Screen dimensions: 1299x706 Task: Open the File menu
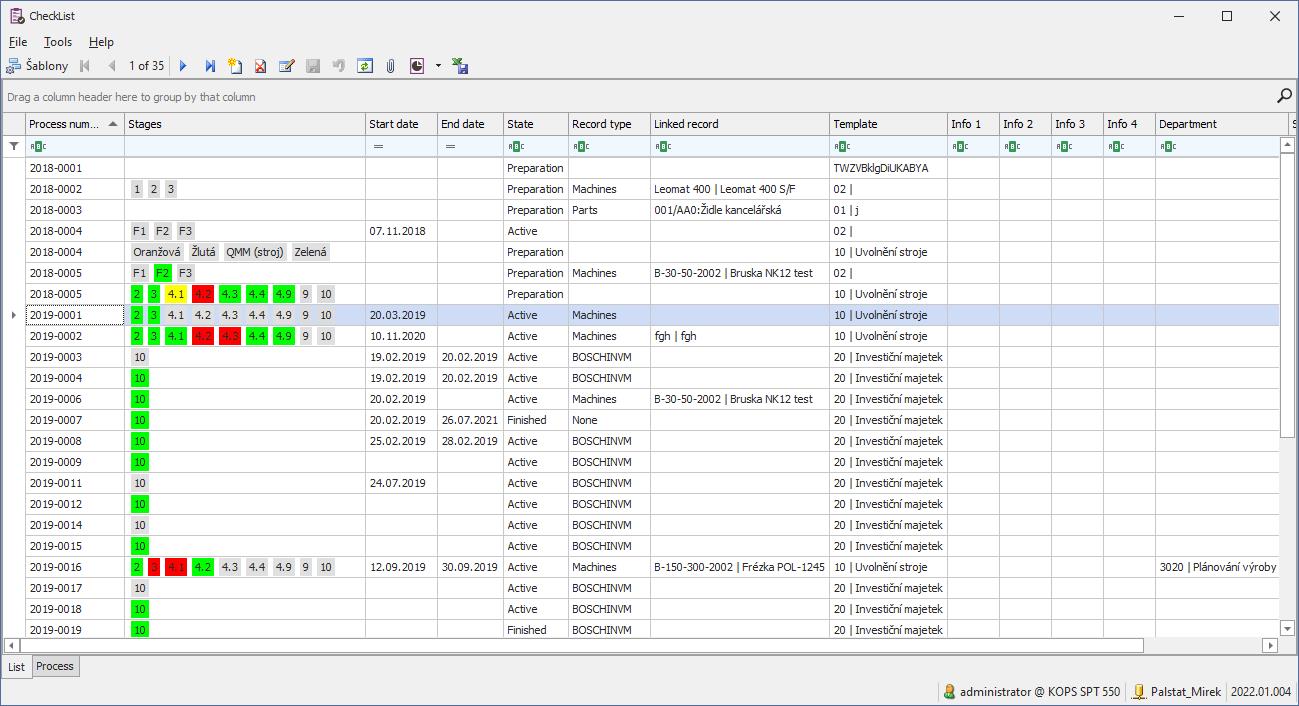pos(18,42)
